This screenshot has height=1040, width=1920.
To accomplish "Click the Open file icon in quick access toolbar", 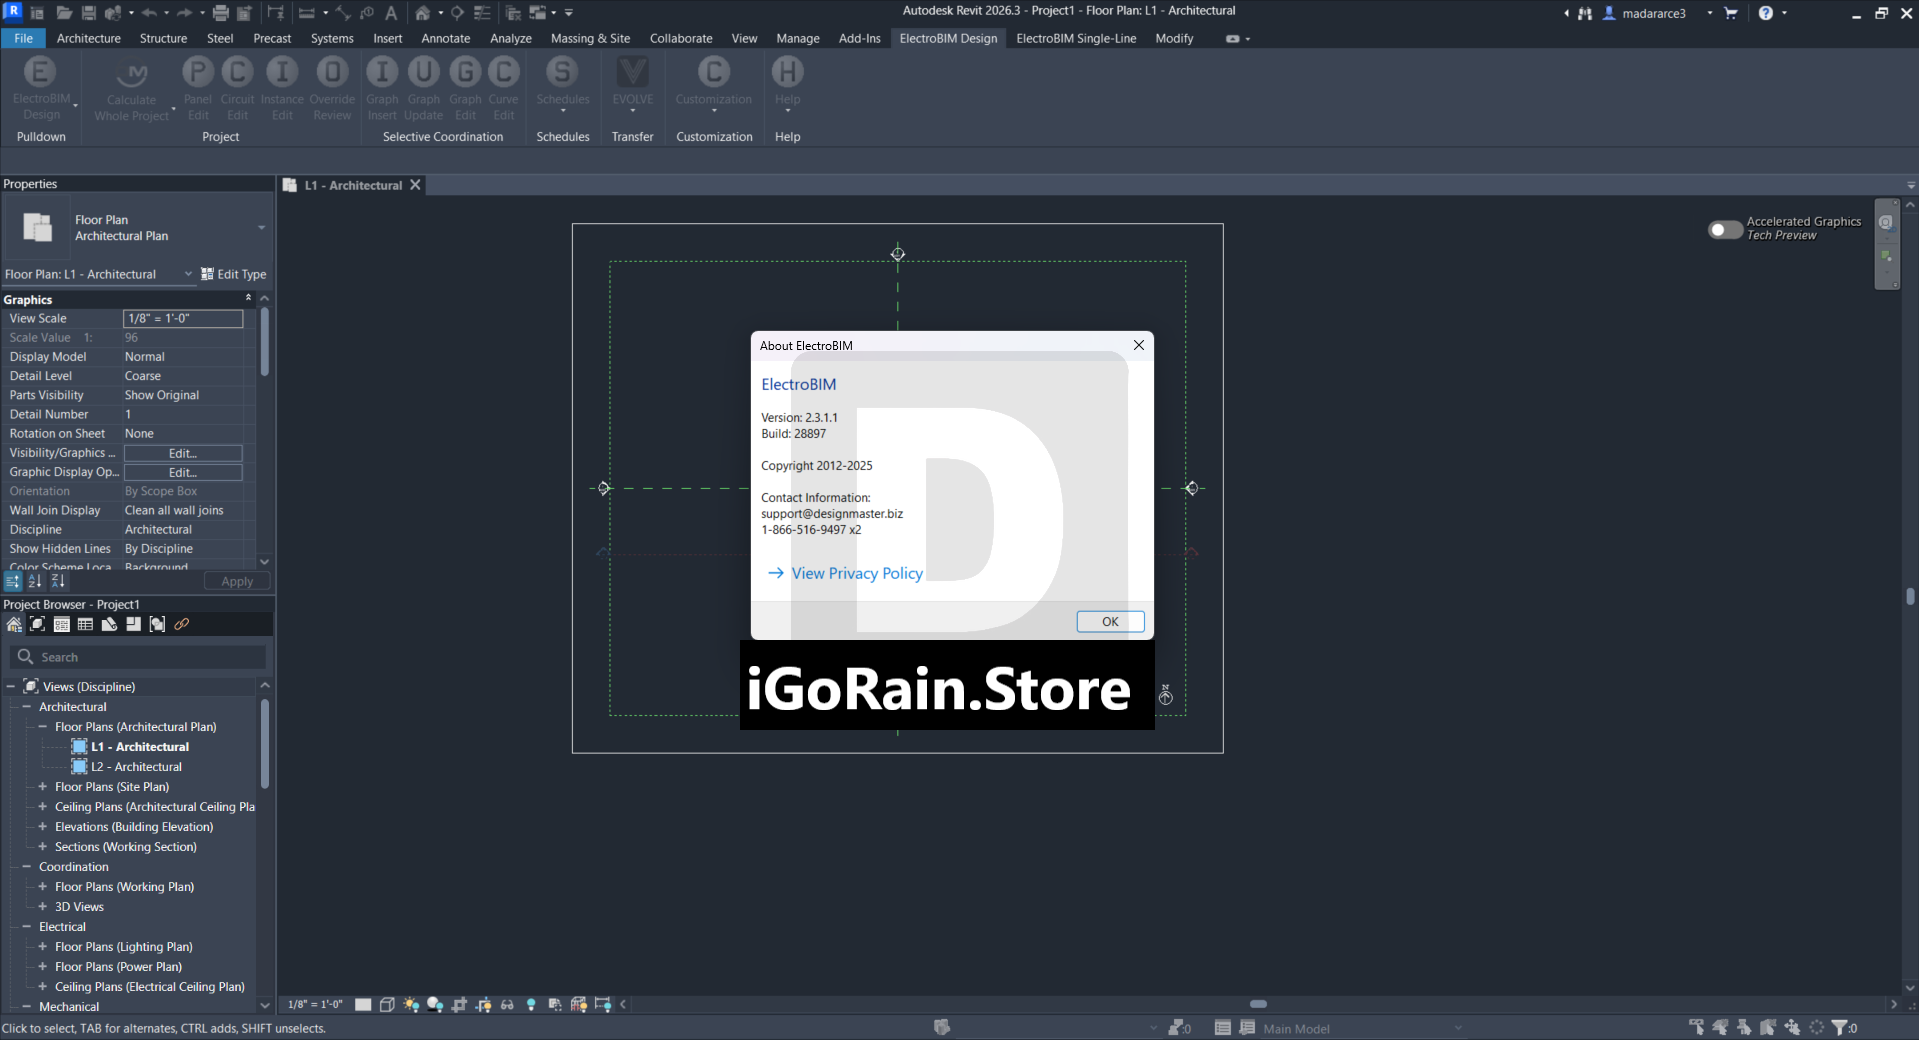I will coord(64,13).
